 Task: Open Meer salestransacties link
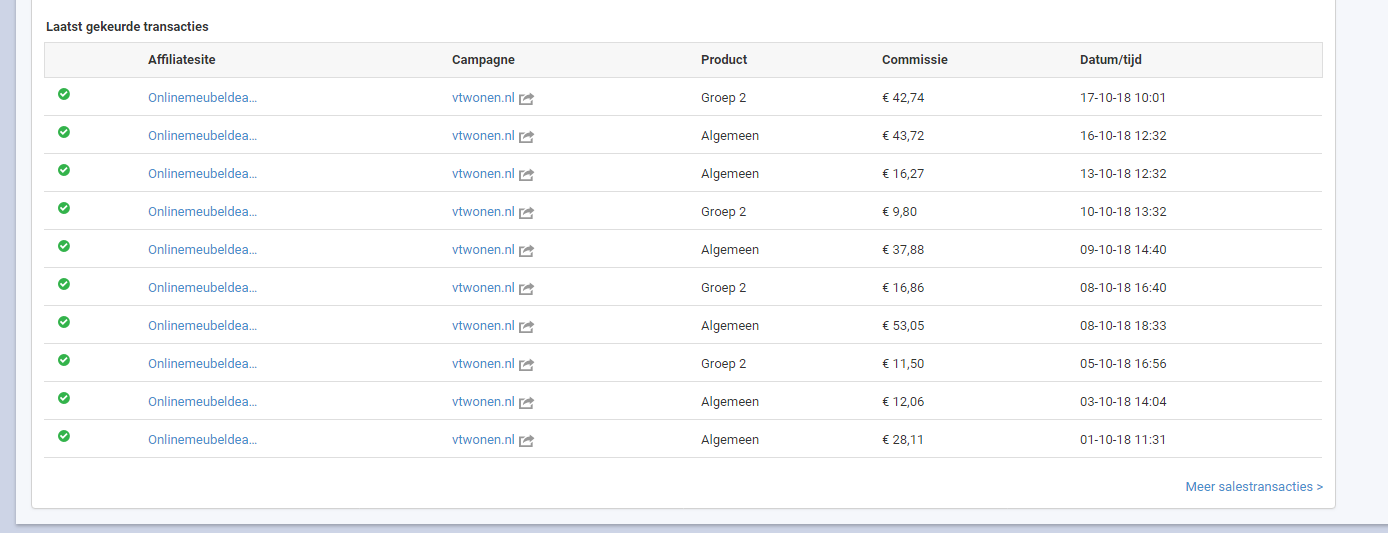[x=1254, y=487]
